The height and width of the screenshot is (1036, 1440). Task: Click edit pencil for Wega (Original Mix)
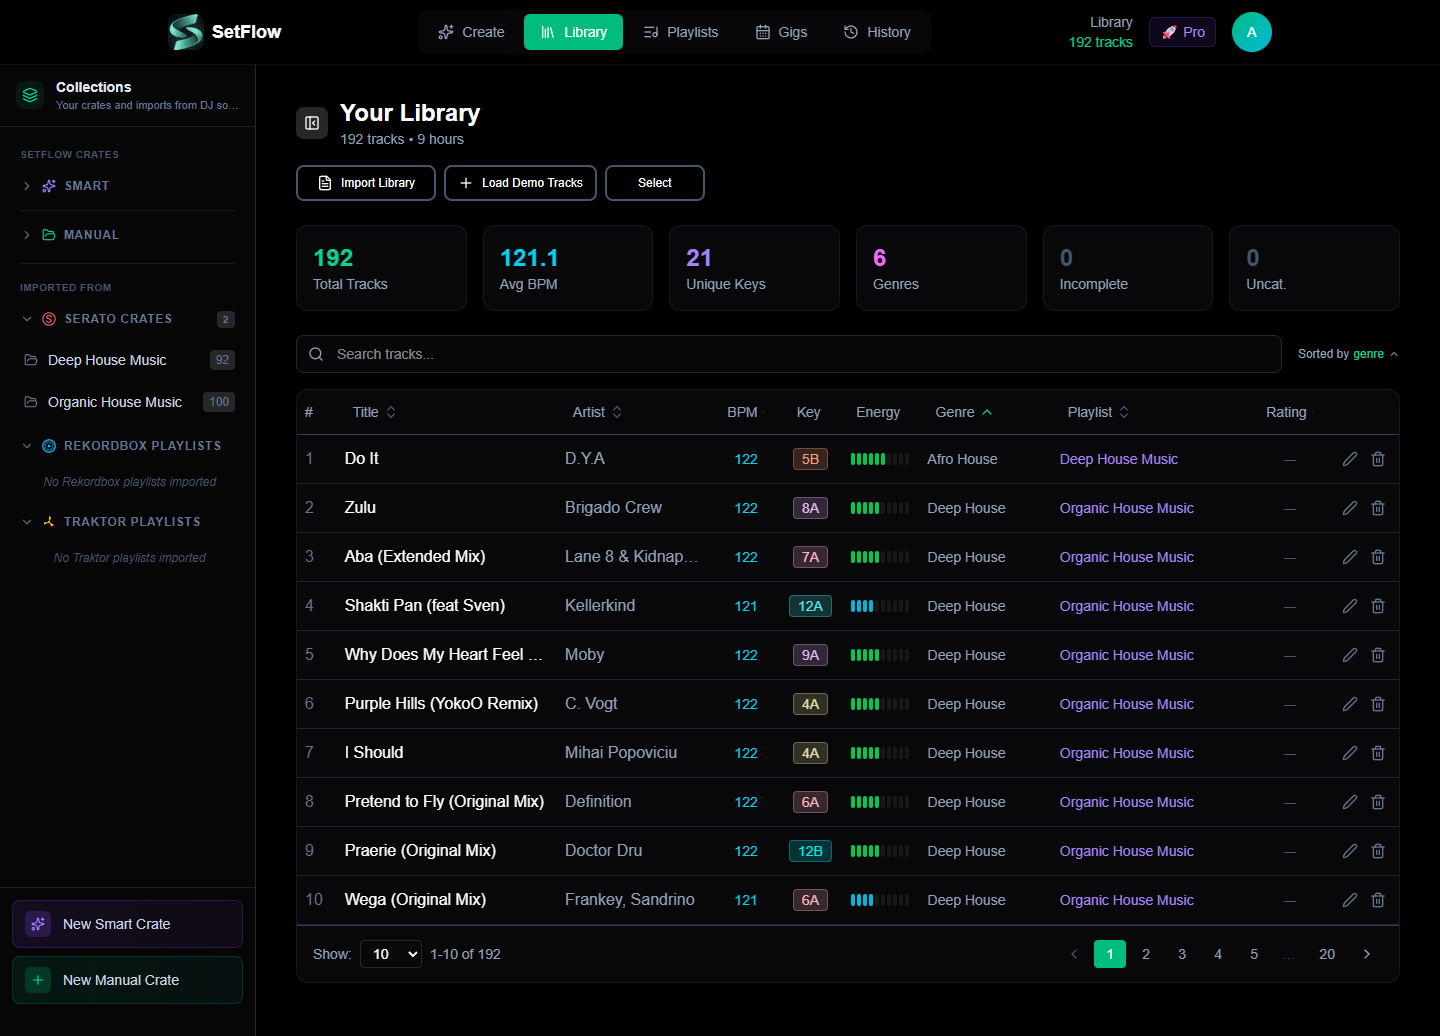[1349, 900]
